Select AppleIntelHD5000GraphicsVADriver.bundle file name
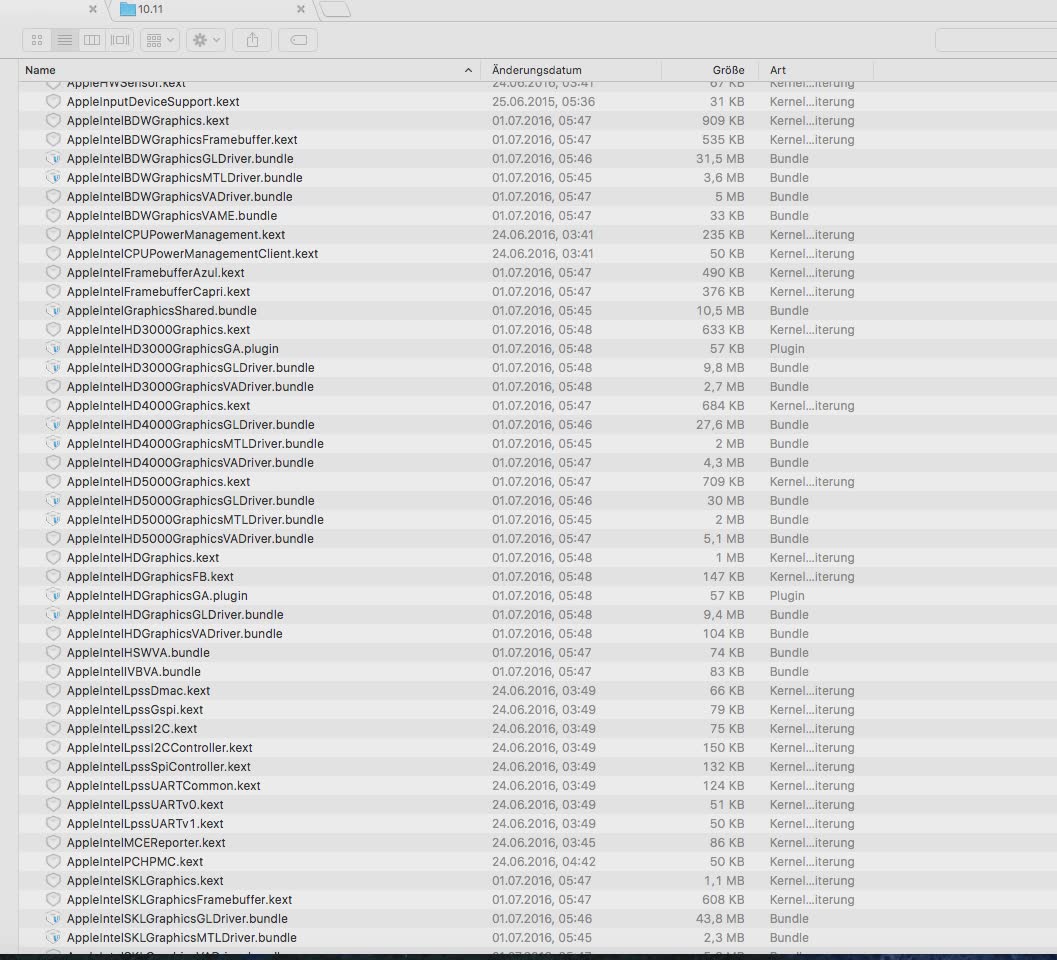This screenshot has width=1057, height=960. click(x=190, y=539)
